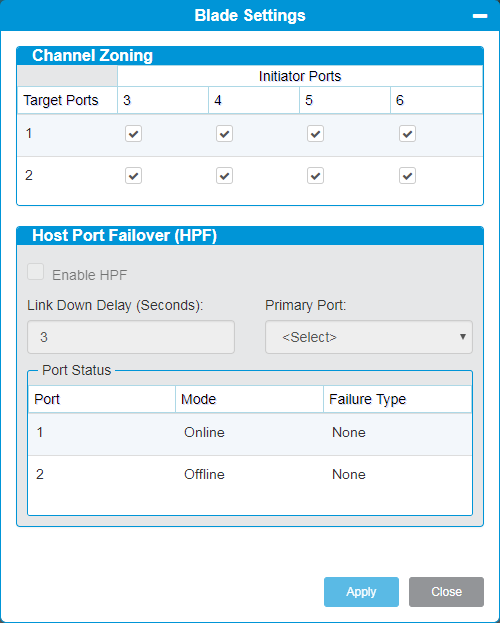Toggle target port 1 initiator port 5 checkbox
The width and height of the screenshot is (500, 623).
(315, 134)
